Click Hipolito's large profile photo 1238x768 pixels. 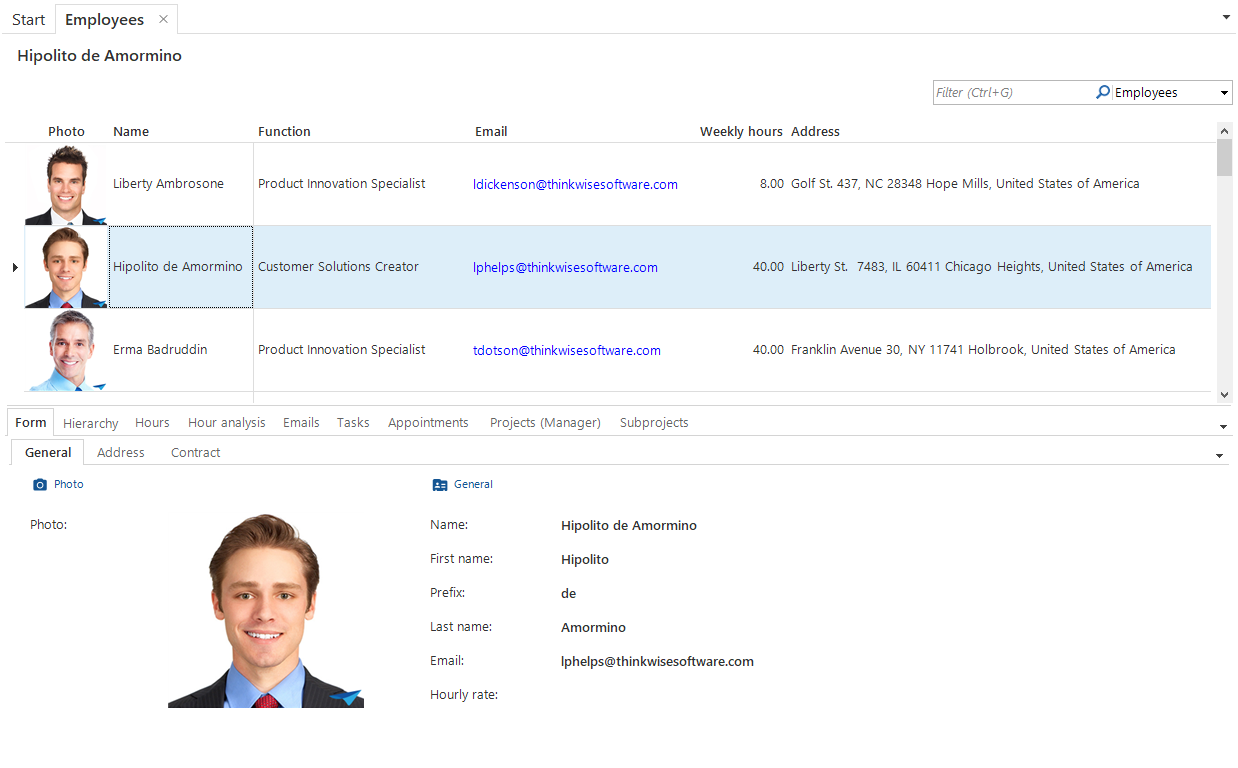(x=265, y=611)
